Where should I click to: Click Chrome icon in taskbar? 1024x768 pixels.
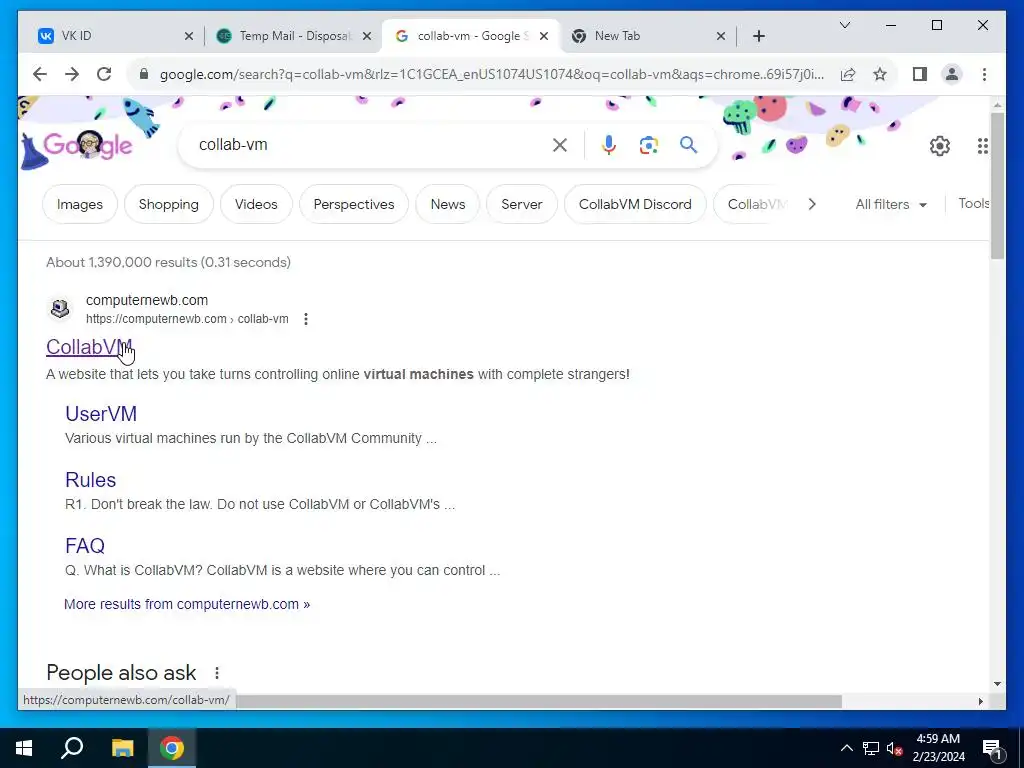(172, 748)
